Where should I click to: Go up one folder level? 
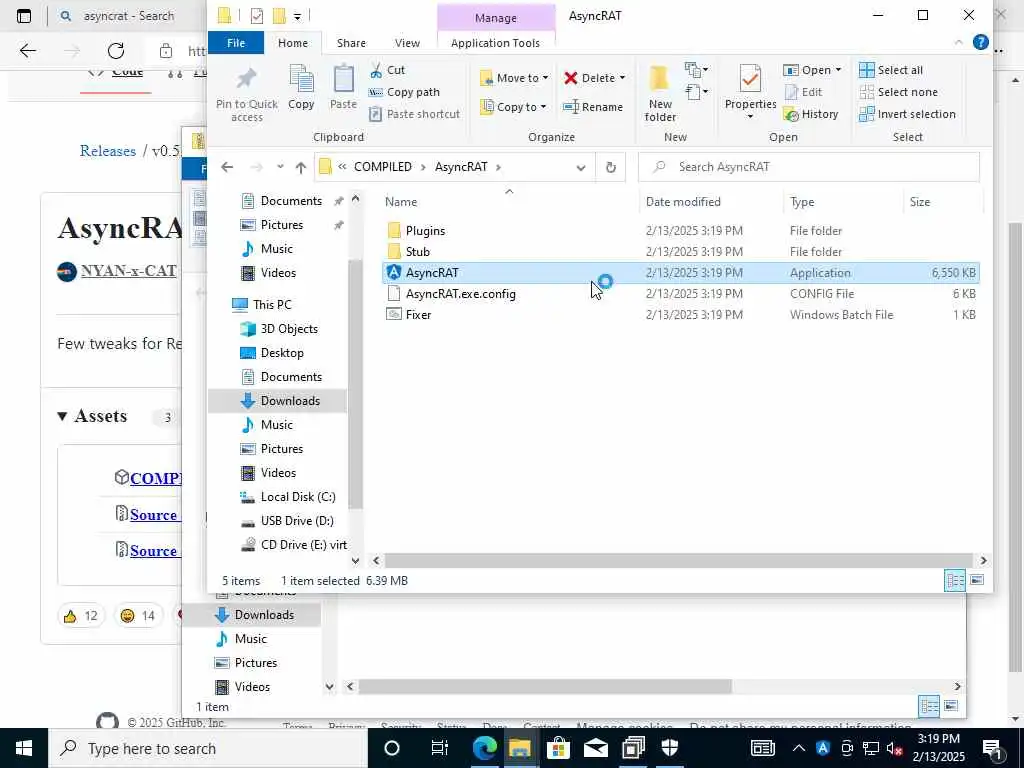tap(300, 167)
